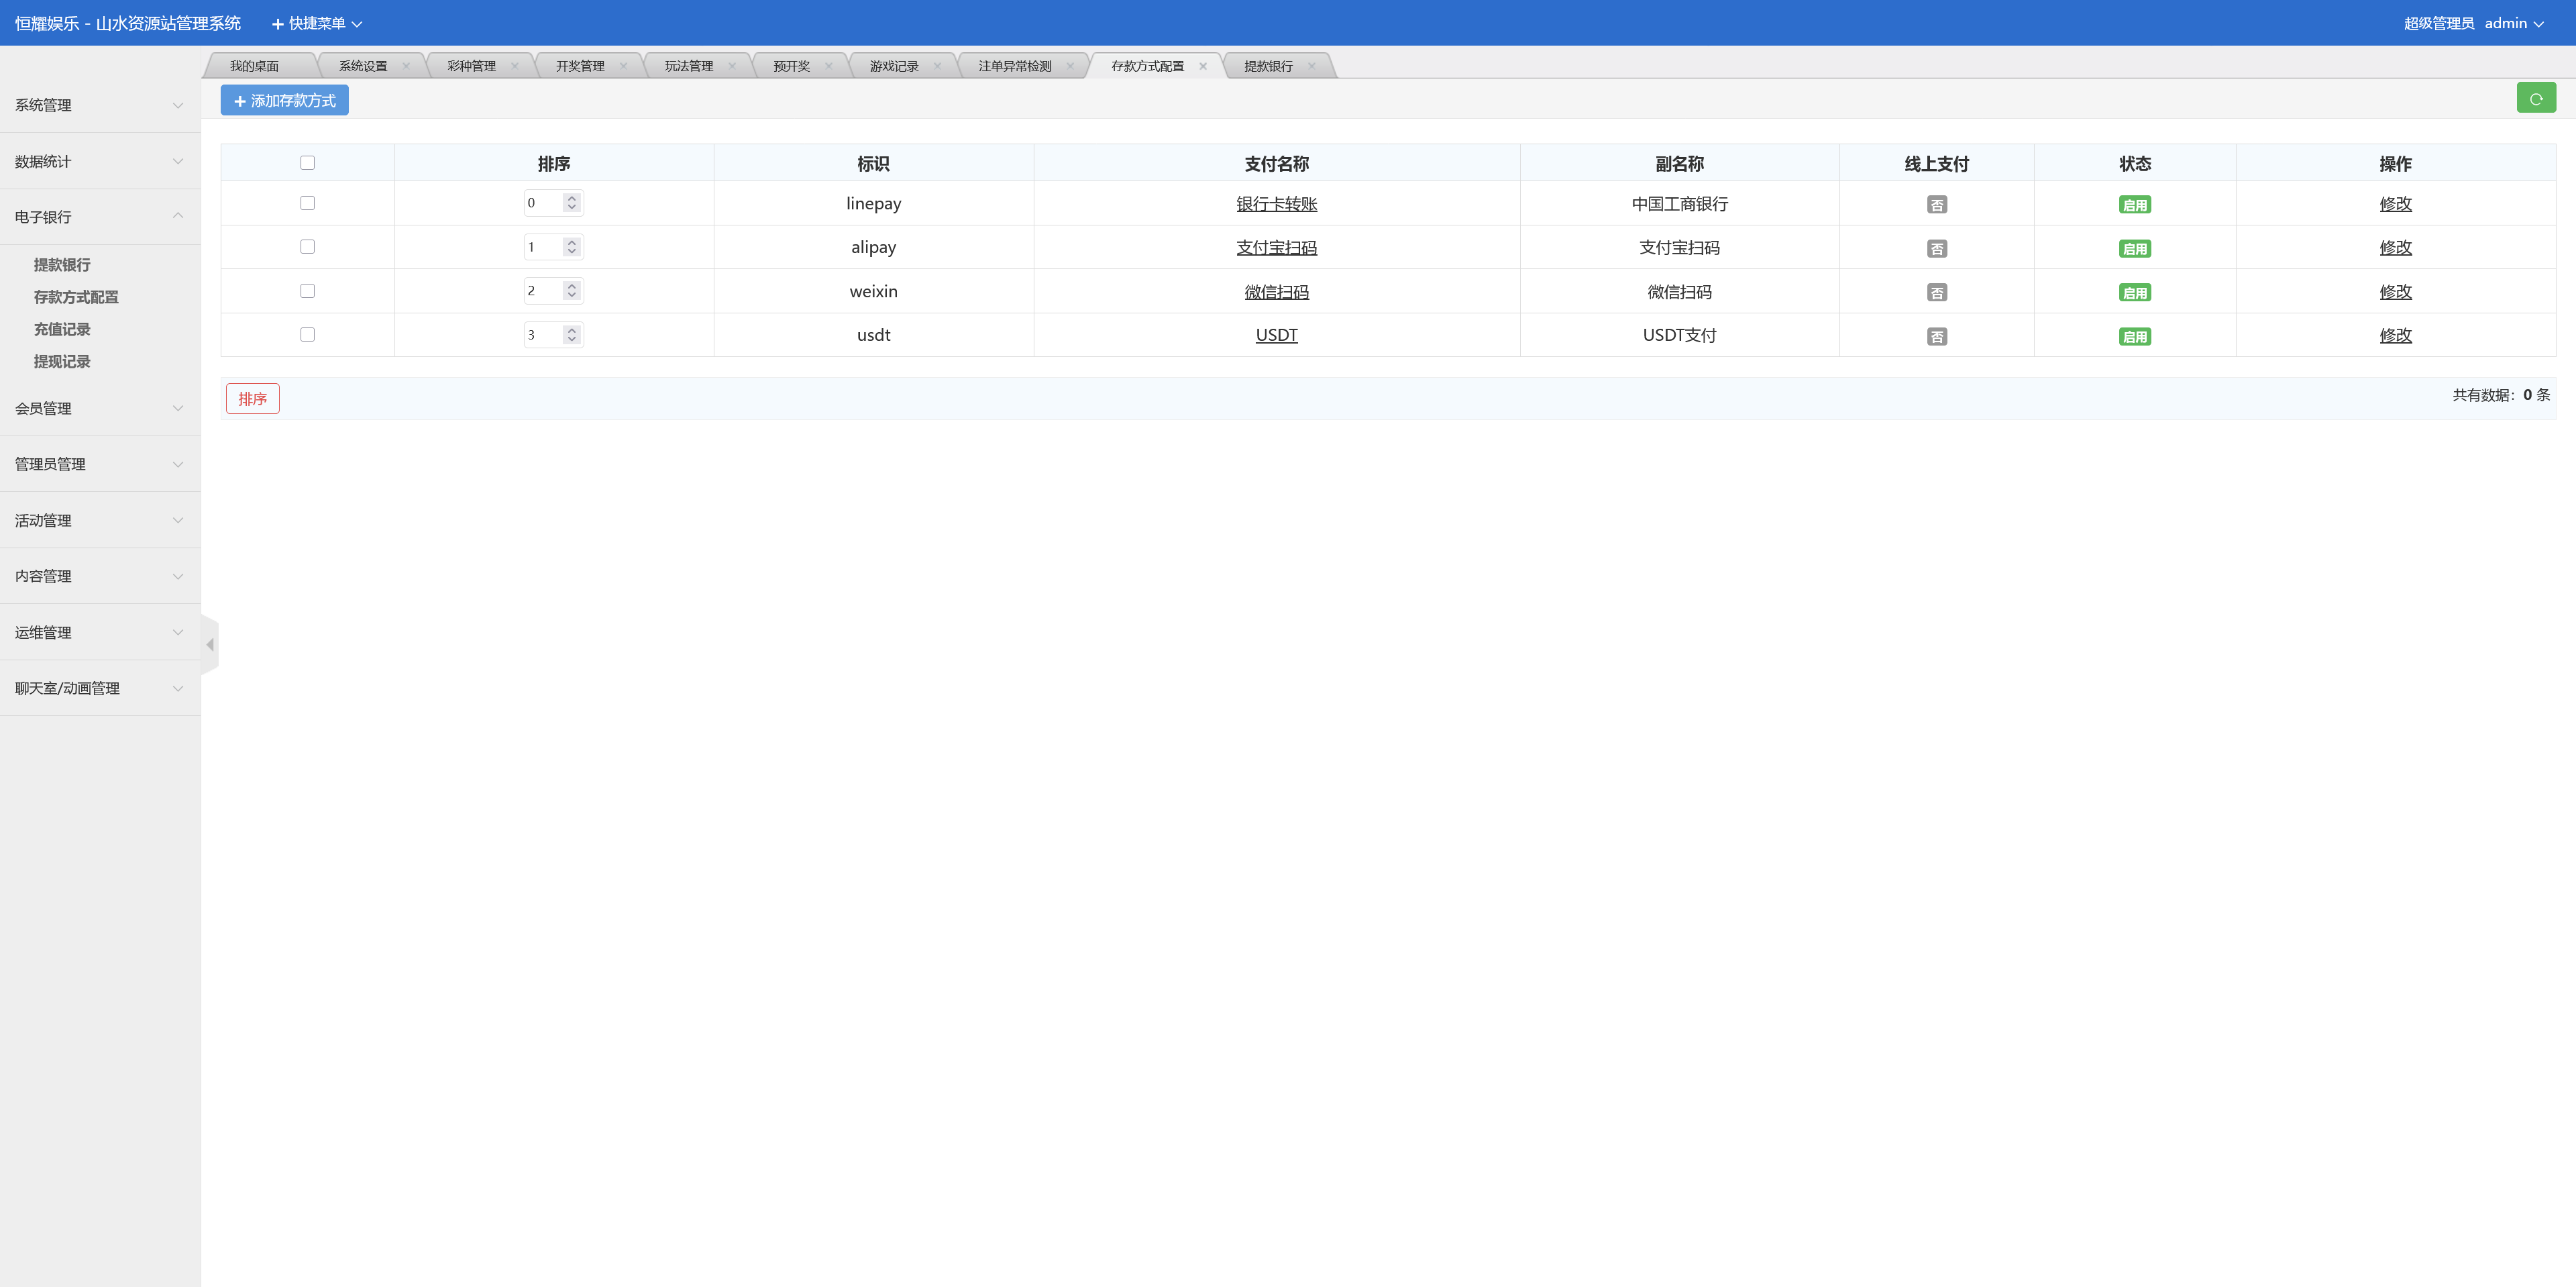Image resolution: width=2576 pixels, height=1287 pixels.
Task: Select the checkbox for the usdt row
Action: (x=307, y=335)
